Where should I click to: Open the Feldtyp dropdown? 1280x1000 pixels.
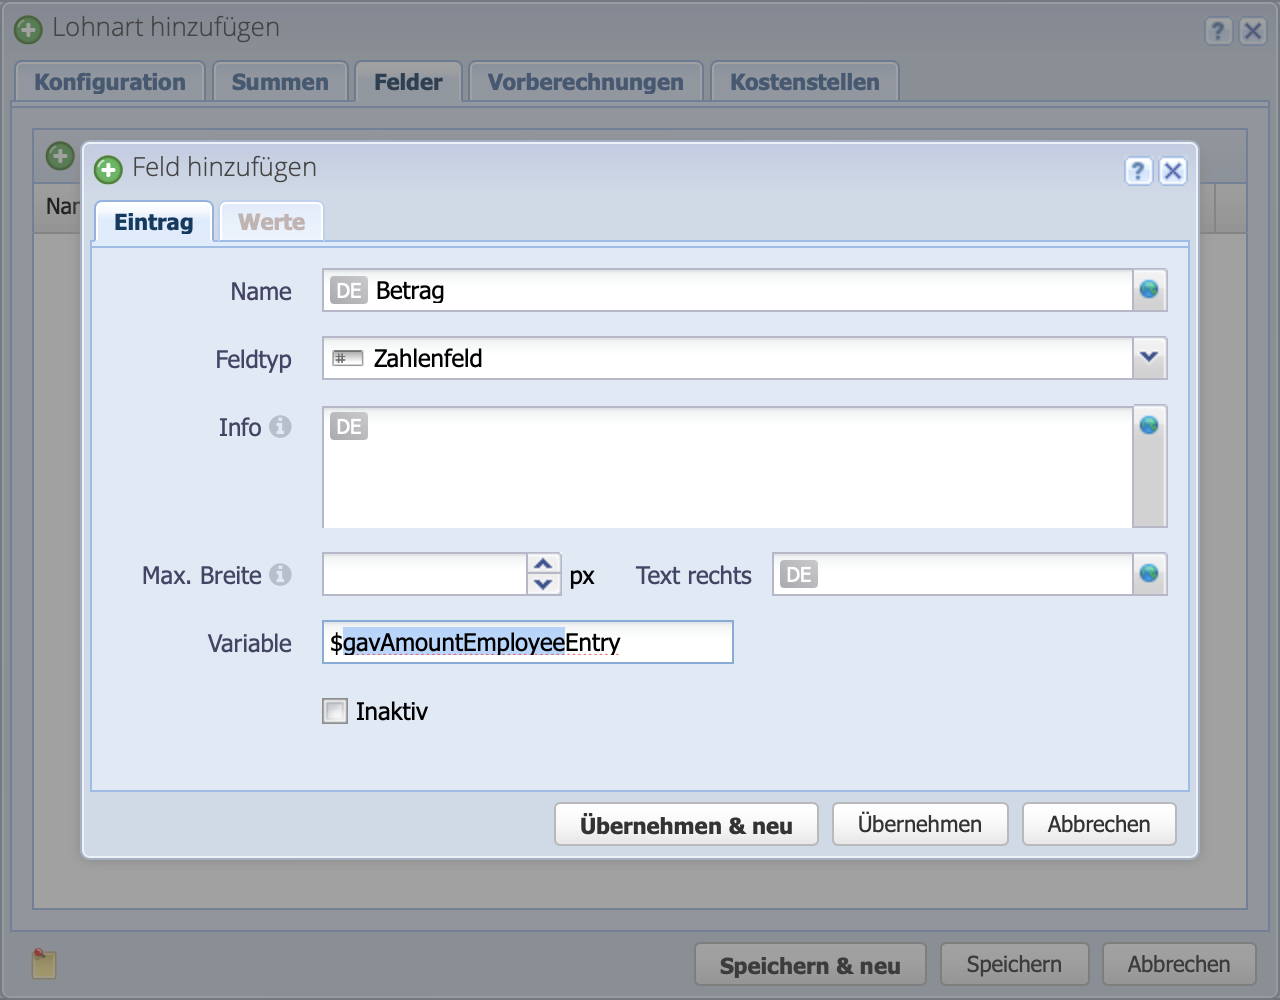(1151, 357)
